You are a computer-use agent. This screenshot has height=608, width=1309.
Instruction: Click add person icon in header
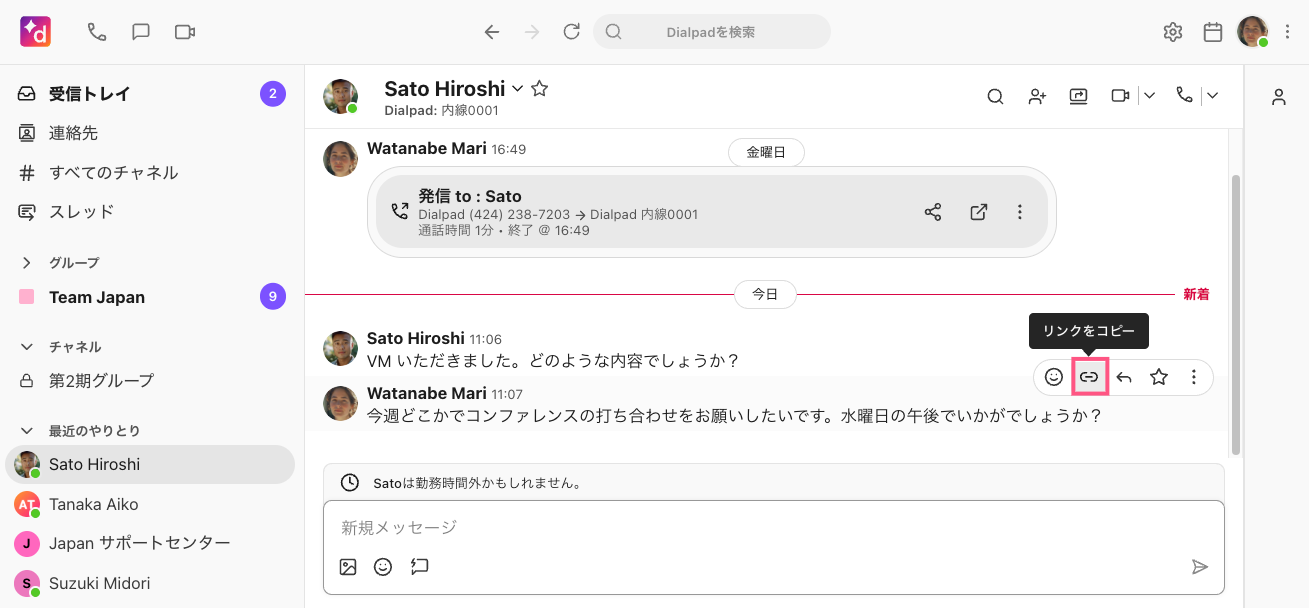click(1037, 96)
